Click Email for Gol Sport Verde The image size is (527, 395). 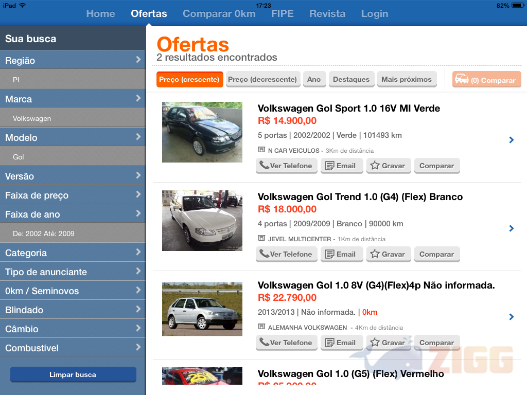click(342, 166)
